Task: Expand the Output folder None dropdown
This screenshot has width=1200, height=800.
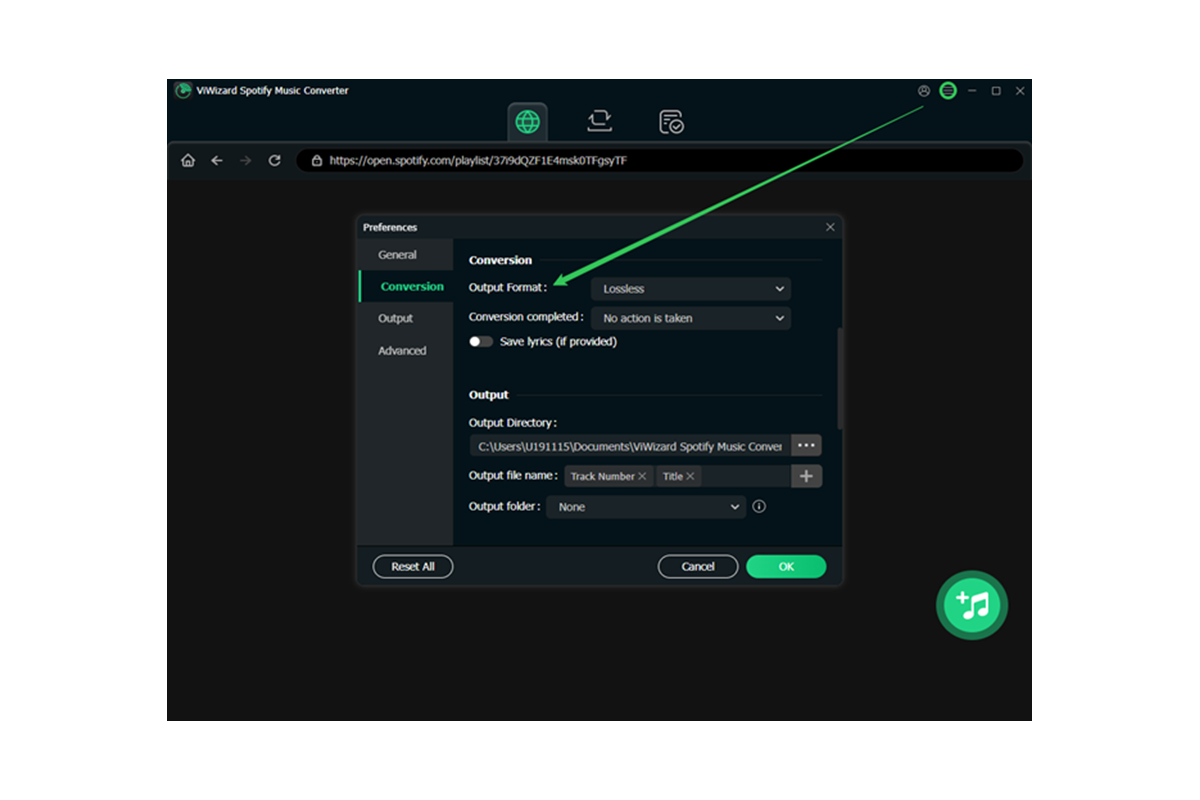Action: [x=645, y=507]
